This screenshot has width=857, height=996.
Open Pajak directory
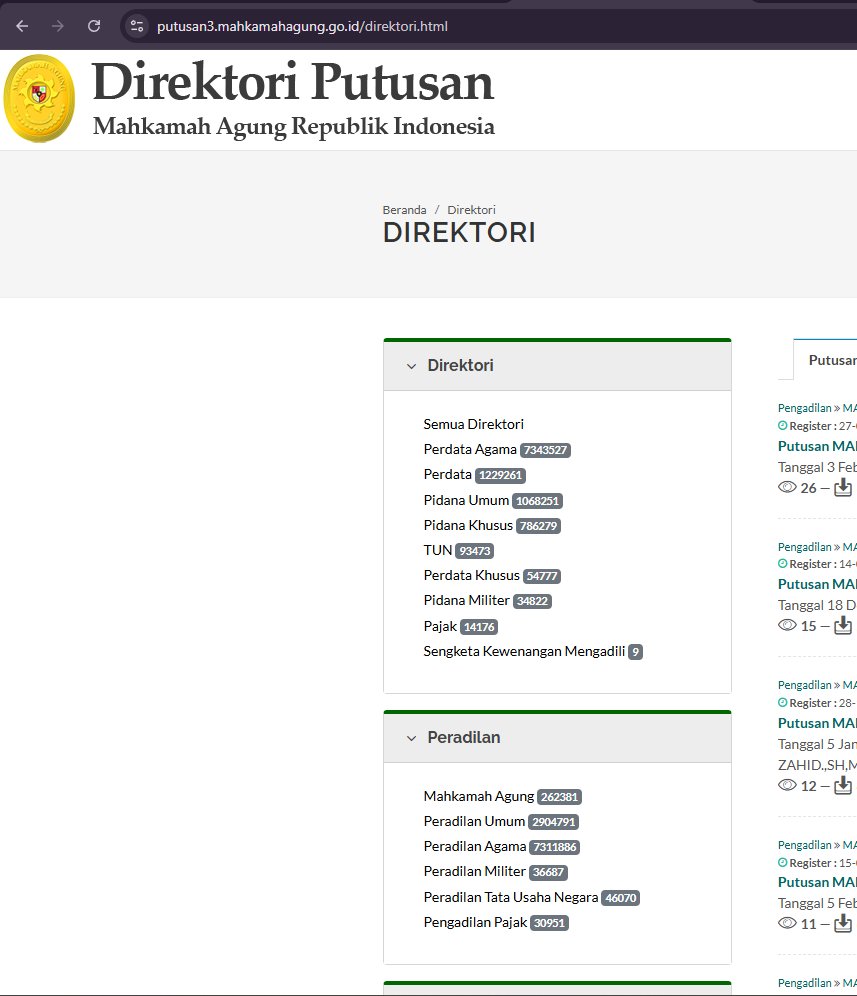click(x=440, y=626)
